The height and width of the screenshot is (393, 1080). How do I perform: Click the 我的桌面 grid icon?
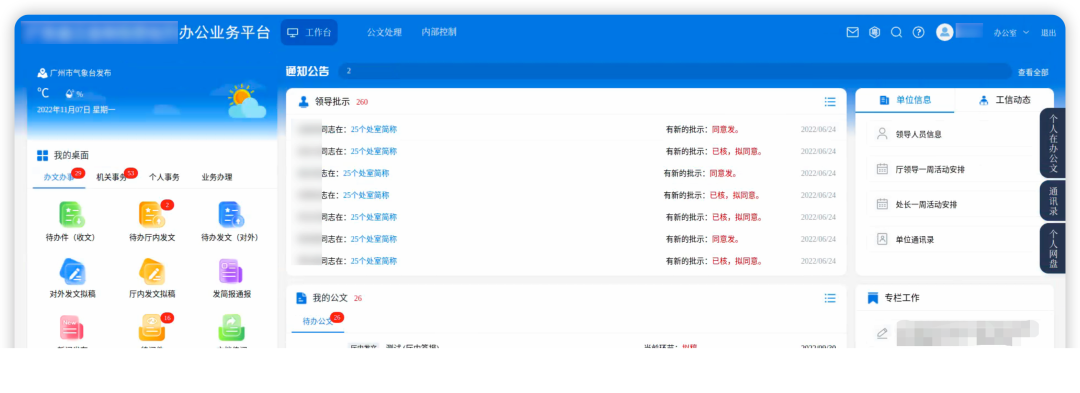coord(43,156)
